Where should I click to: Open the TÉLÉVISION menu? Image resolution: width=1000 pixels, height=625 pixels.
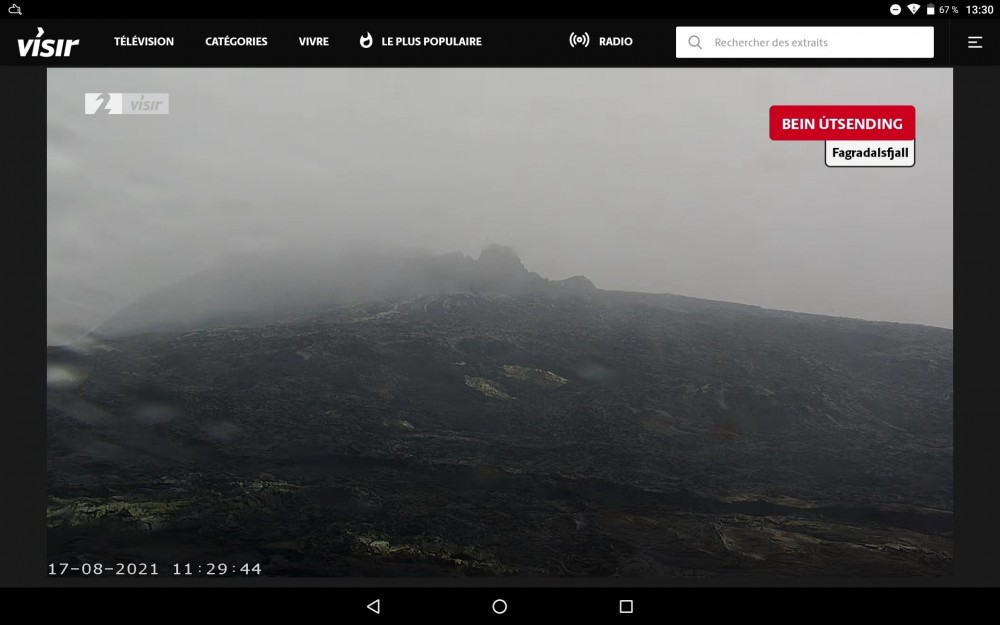tap(143, 41)
